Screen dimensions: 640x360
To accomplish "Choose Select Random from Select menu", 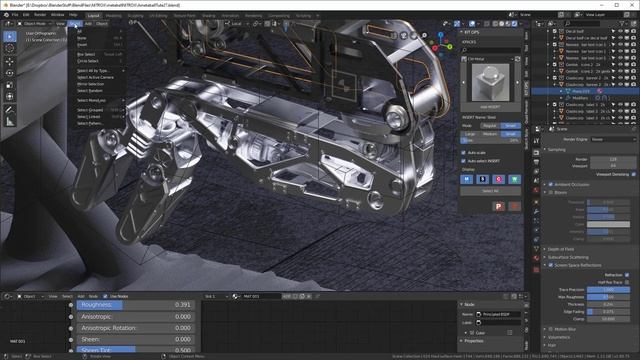I will click(90, 91).
